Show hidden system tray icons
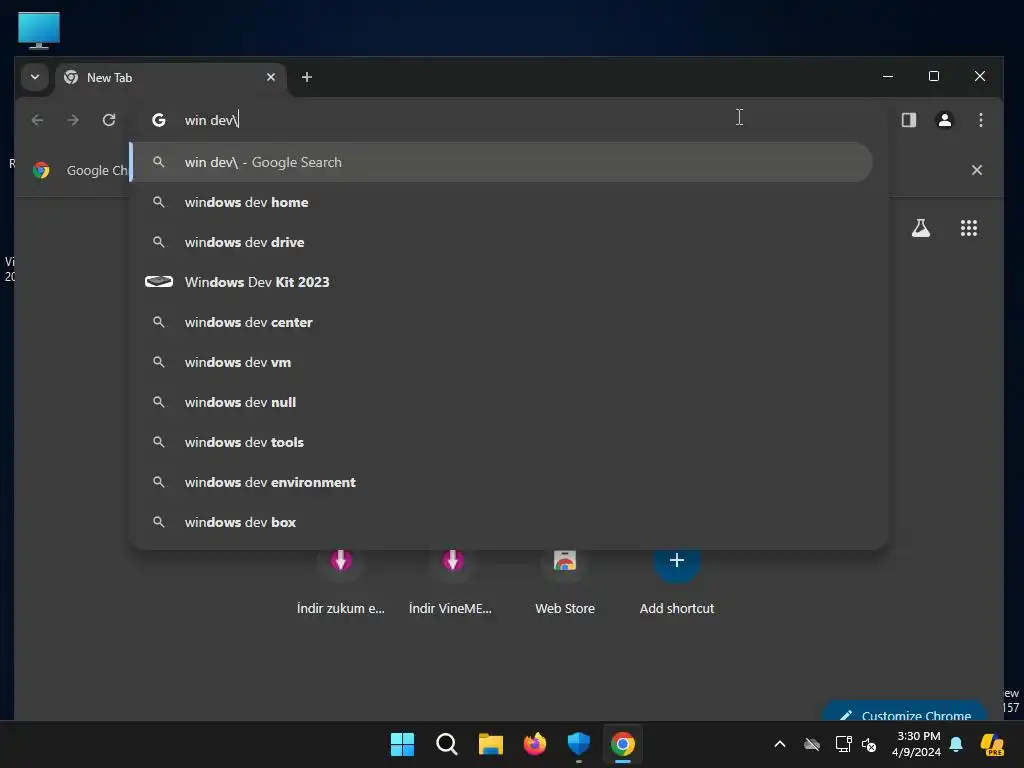 pyautogui.click(x=780, y=744)
